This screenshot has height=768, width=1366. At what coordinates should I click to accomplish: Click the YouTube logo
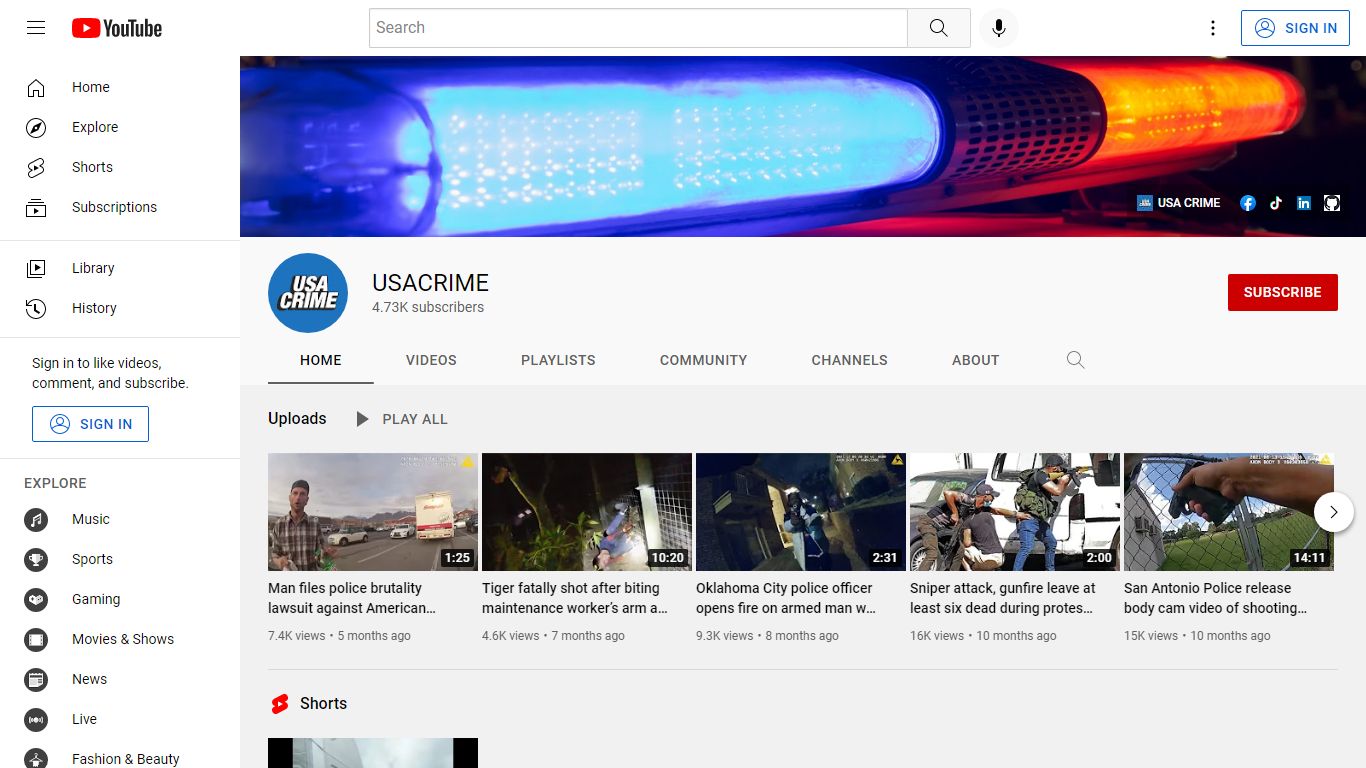click(x=117, y=28)
